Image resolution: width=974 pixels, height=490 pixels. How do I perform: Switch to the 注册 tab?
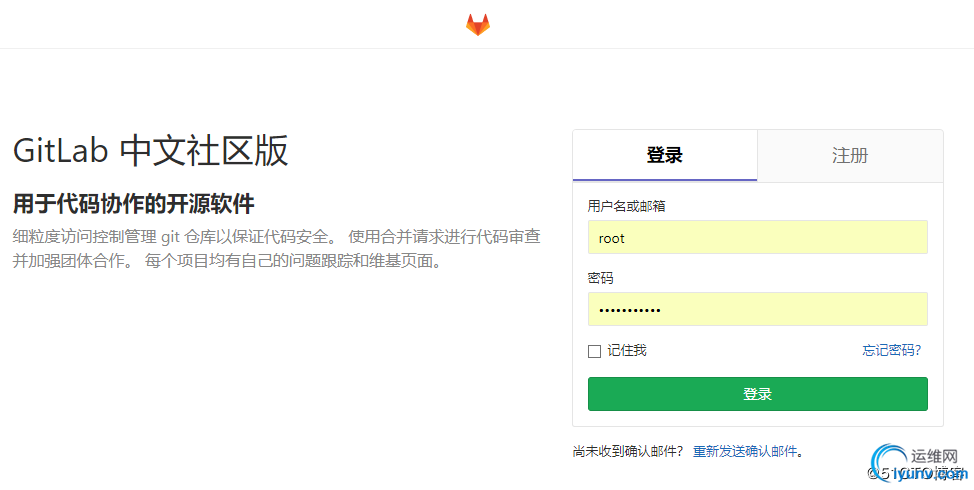coord(850,155)
